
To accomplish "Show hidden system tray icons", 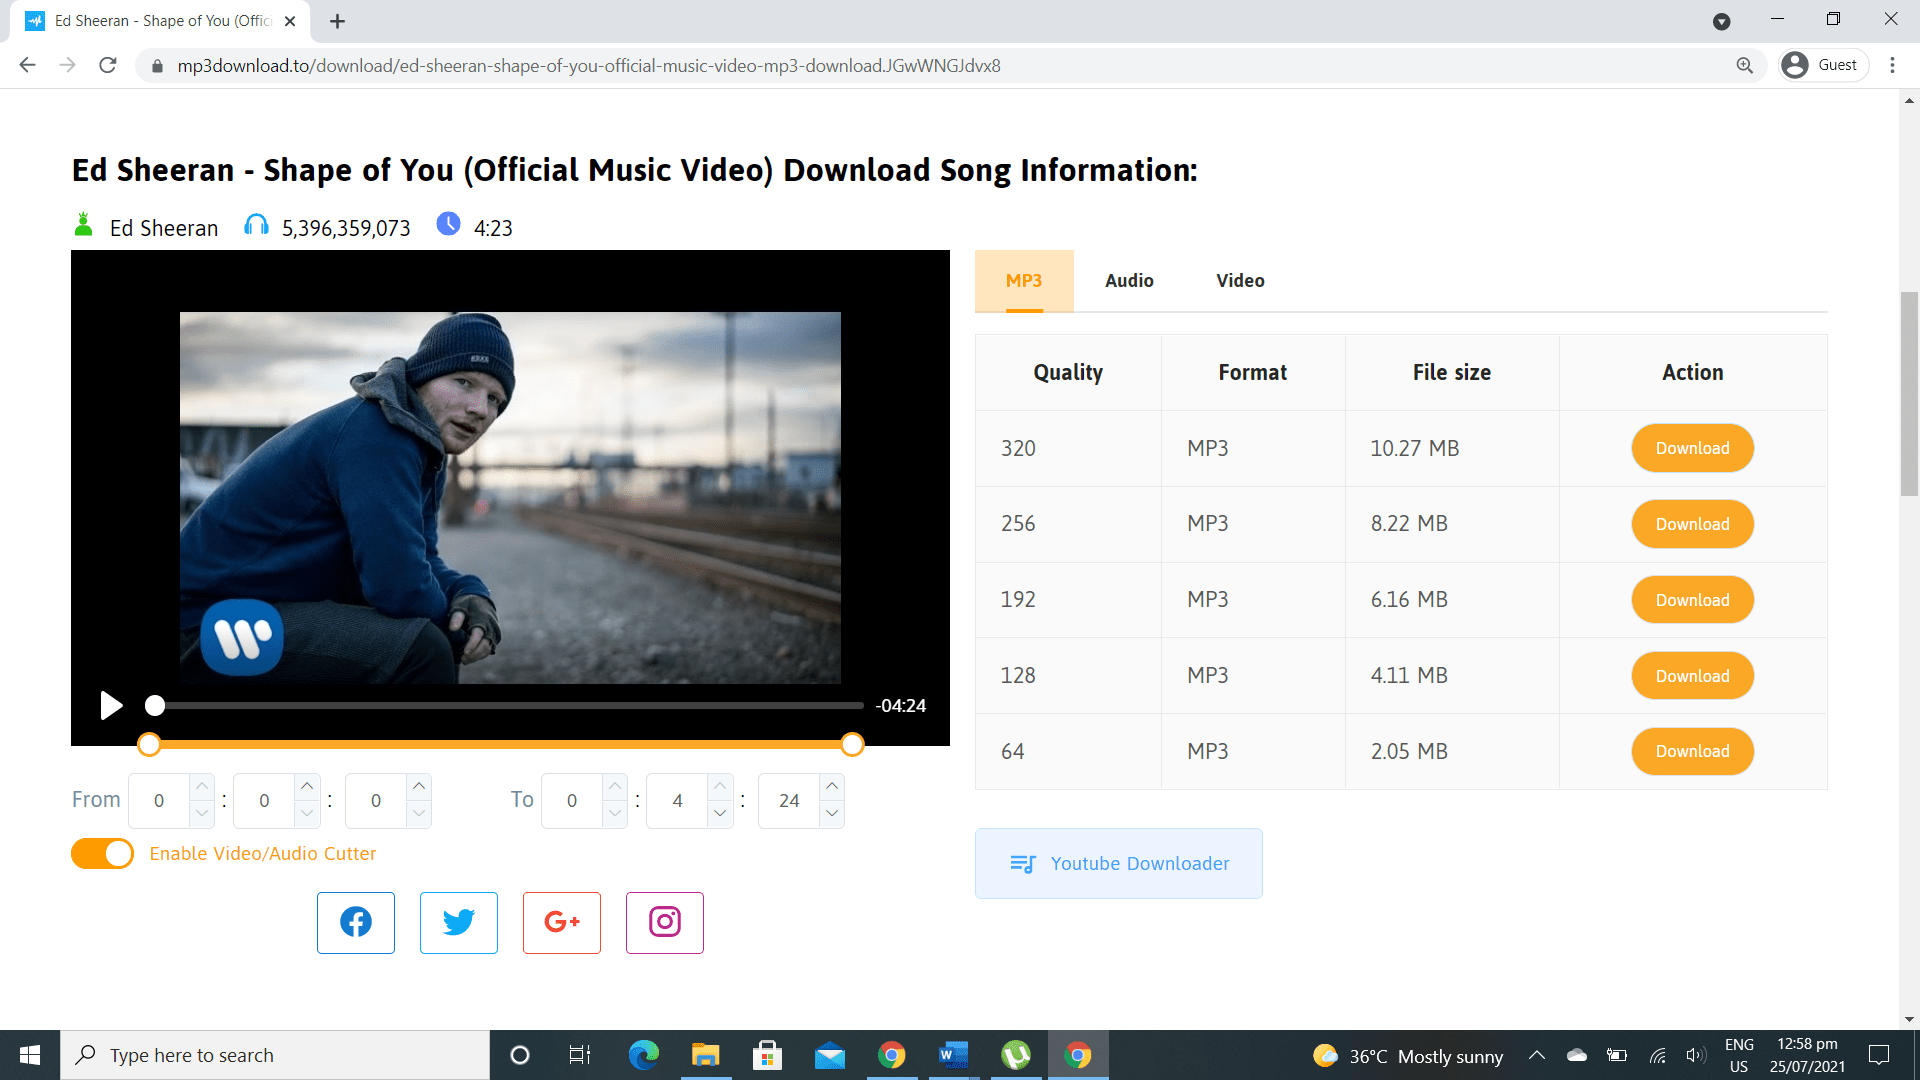I will [1537, 1055].
